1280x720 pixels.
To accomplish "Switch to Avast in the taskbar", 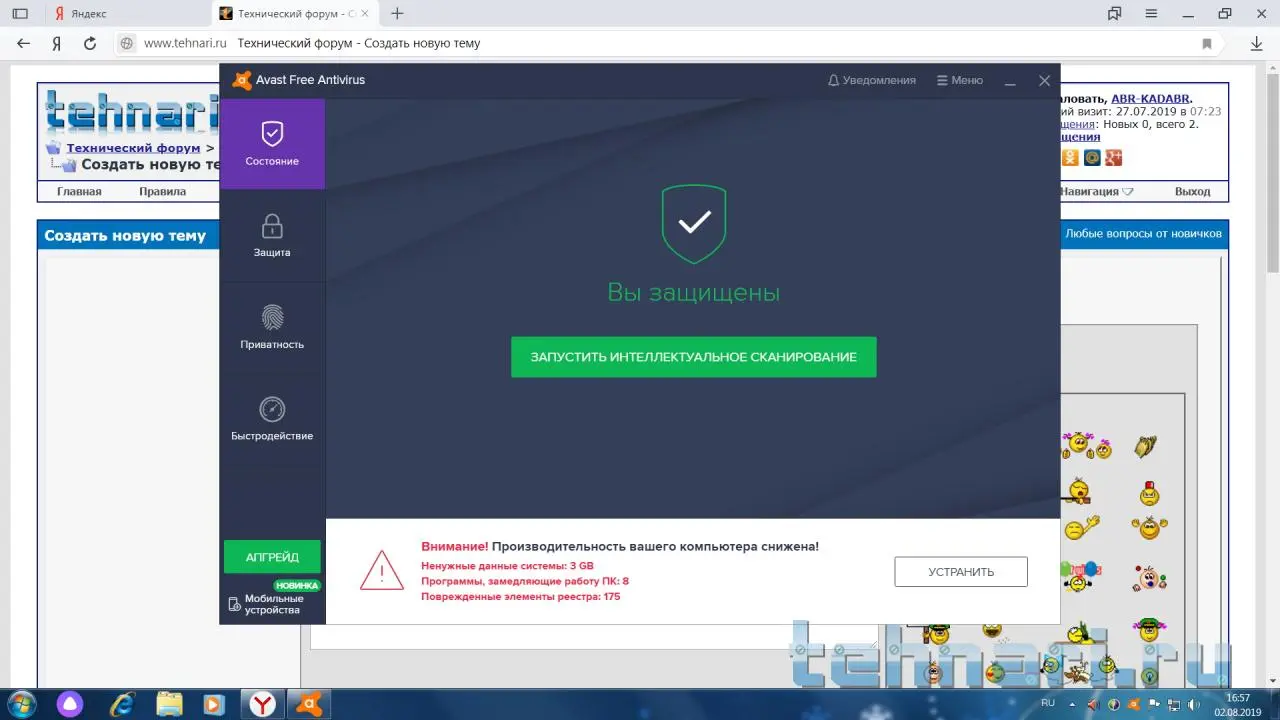I will coord(310,703).
